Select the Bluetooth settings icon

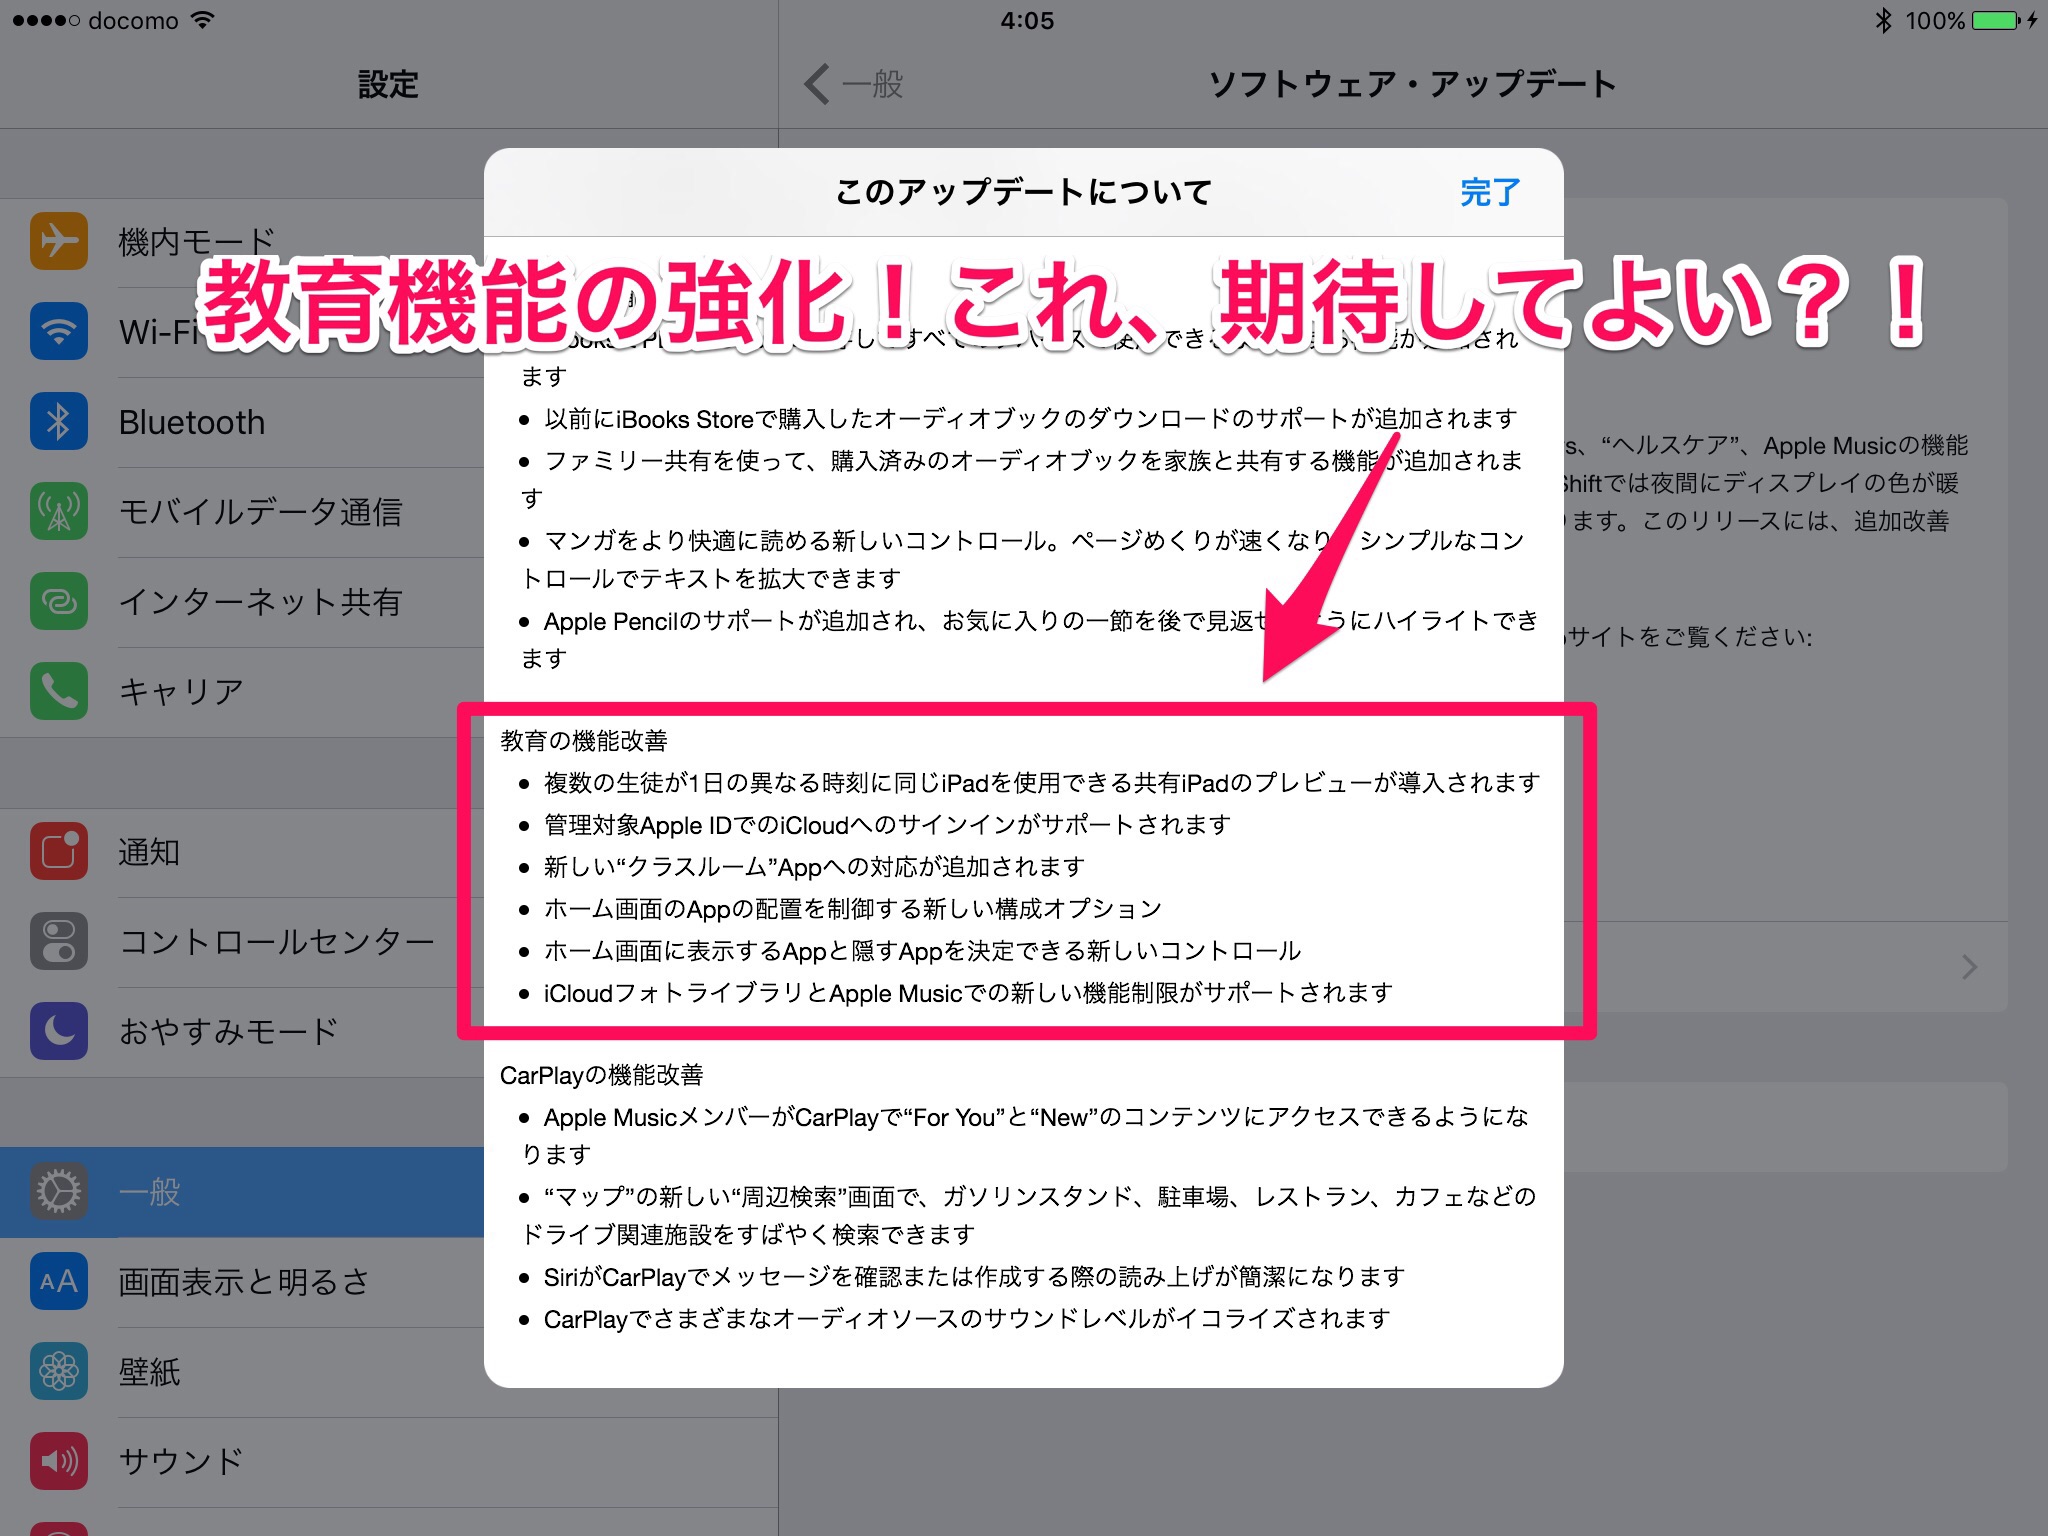pos(59,421)
